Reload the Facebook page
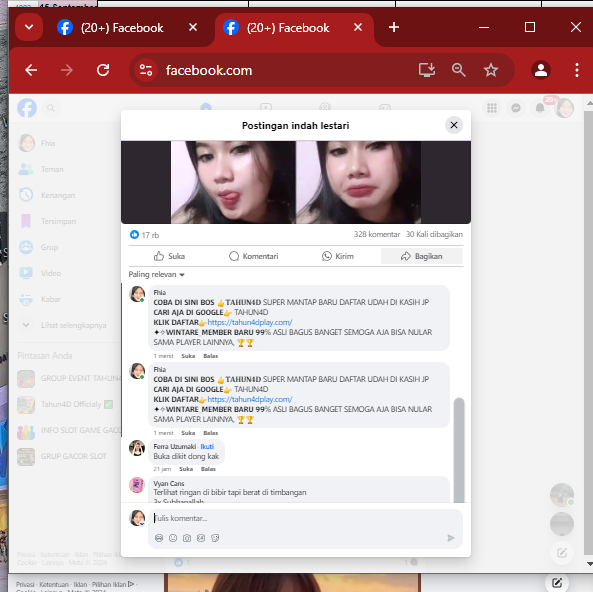 103,70
